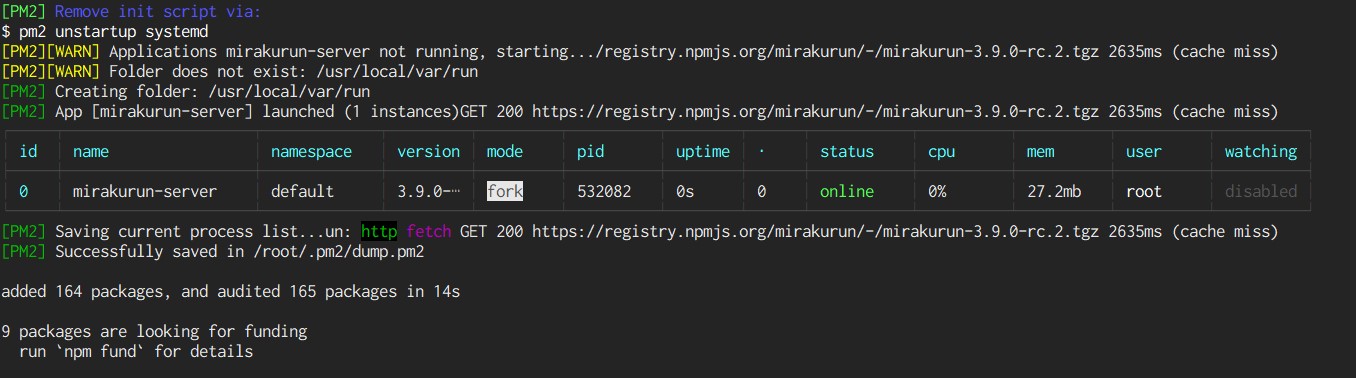1356x378 pixels.
Task: Click the highlighted 'fork' mode cell
Action: pos(505,191)
